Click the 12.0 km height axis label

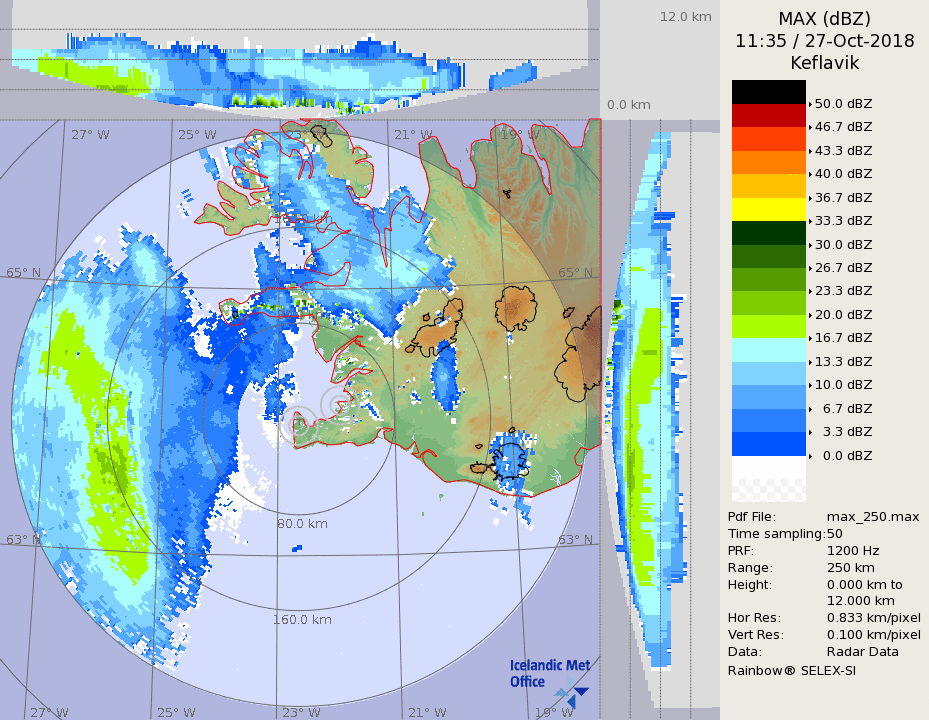[685, 16]
